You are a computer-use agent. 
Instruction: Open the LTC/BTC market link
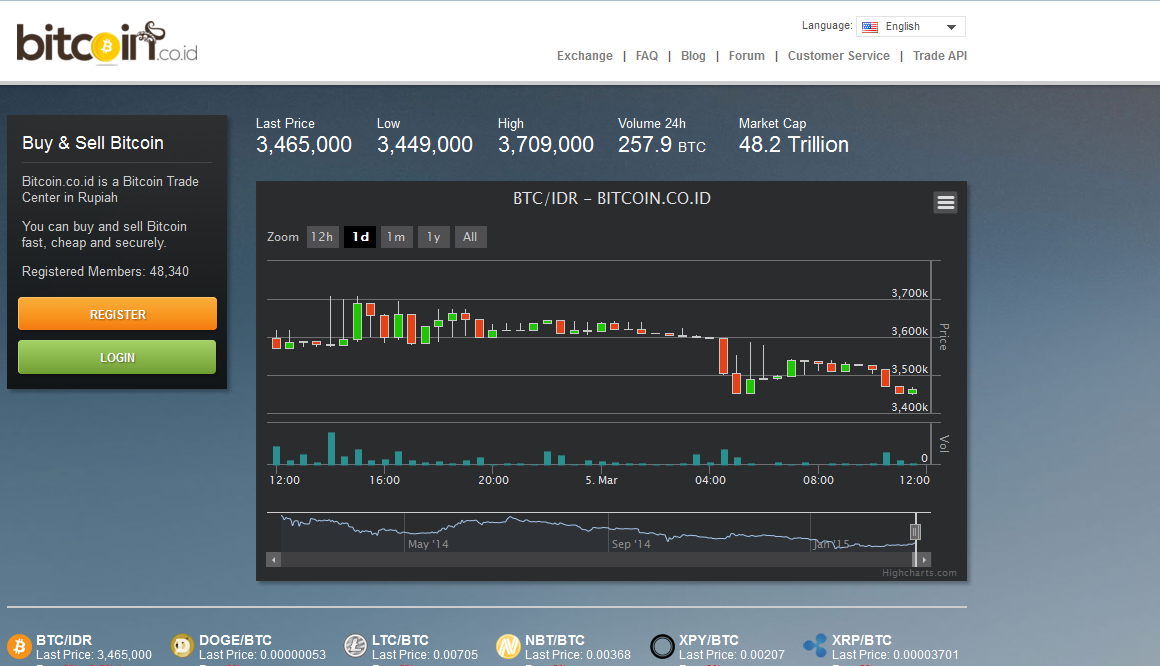(400, 640)
